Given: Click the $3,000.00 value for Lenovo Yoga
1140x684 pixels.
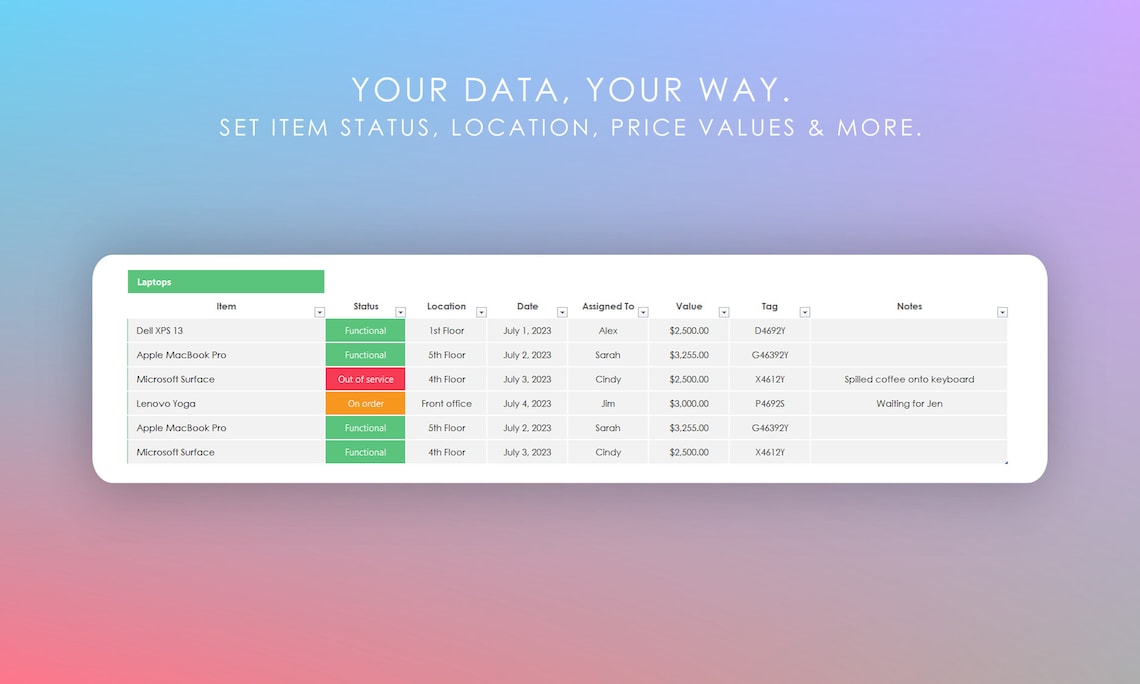Looking at the screenshot, I should (688, 403).
